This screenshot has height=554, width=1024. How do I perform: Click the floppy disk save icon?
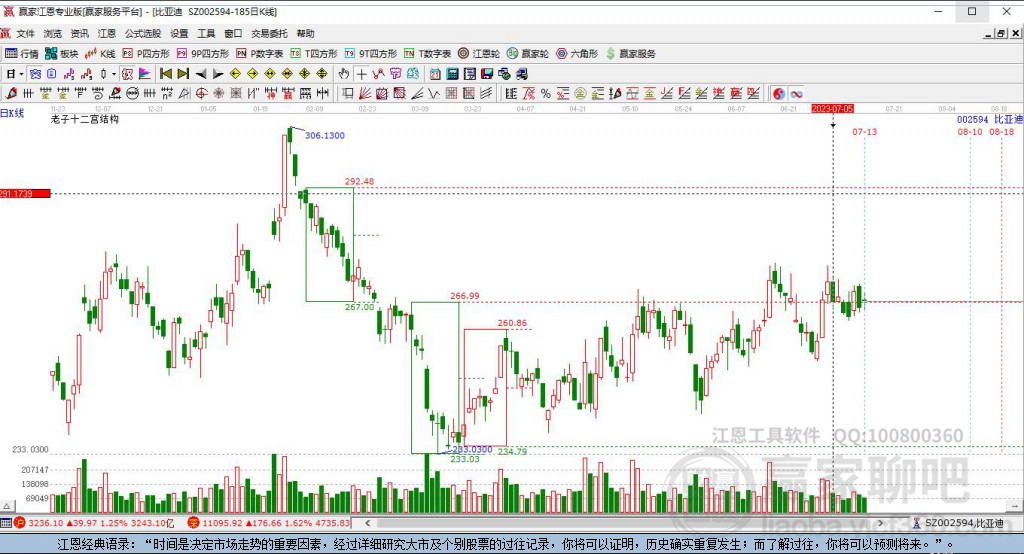click(487, 74)
